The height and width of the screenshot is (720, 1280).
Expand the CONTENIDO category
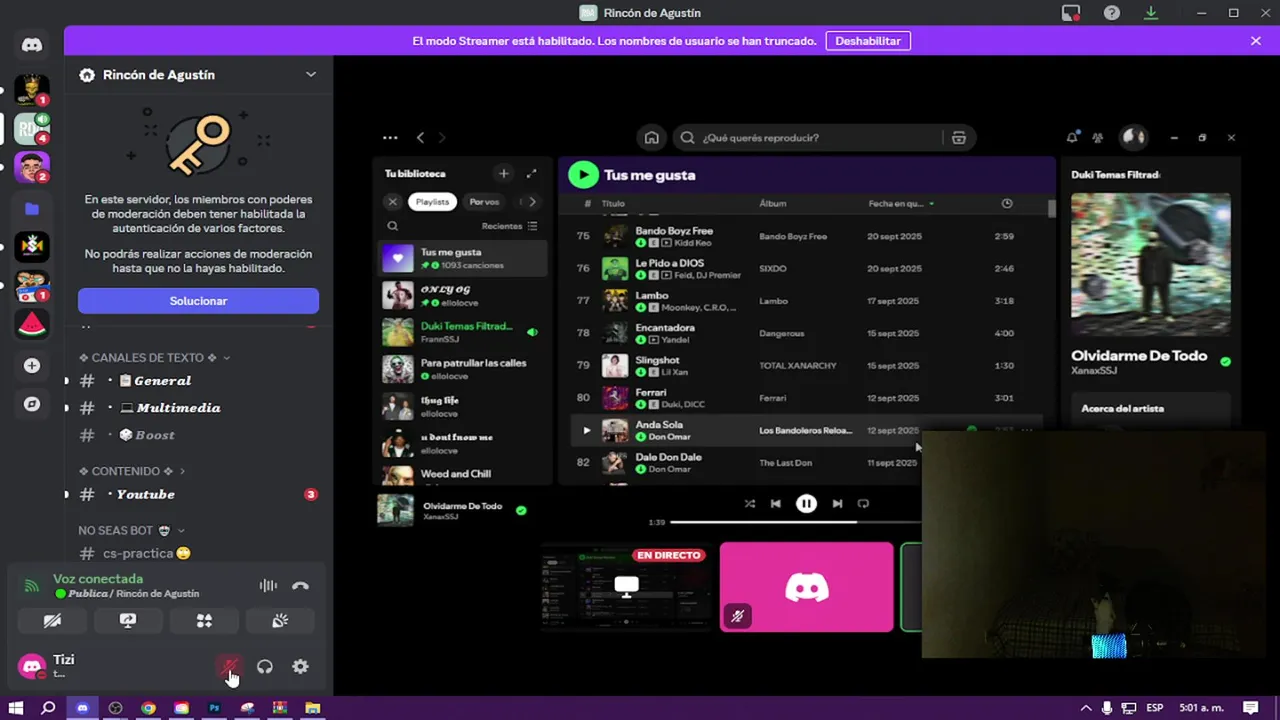point(132,471)
